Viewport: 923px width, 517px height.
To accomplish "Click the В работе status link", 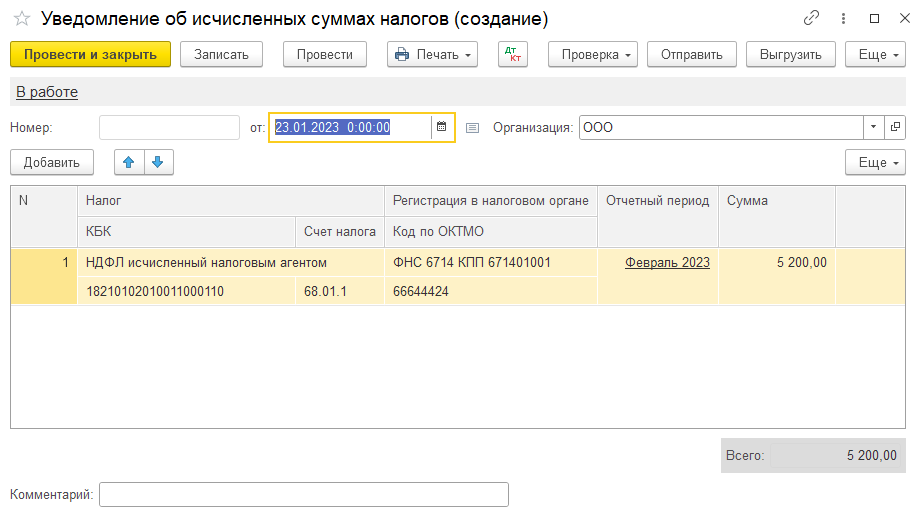I will point(47,92).
